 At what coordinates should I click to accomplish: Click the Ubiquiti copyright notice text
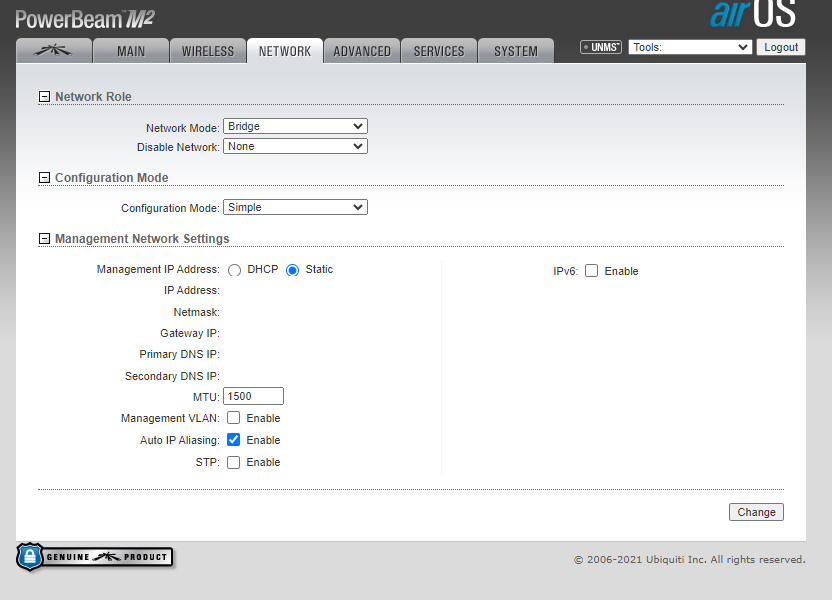coord(690,560)
